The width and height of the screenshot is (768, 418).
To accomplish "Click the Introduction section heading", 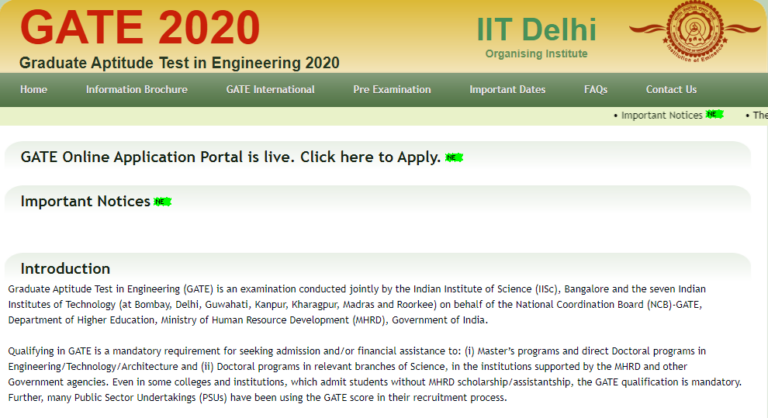I will point(65,268).
